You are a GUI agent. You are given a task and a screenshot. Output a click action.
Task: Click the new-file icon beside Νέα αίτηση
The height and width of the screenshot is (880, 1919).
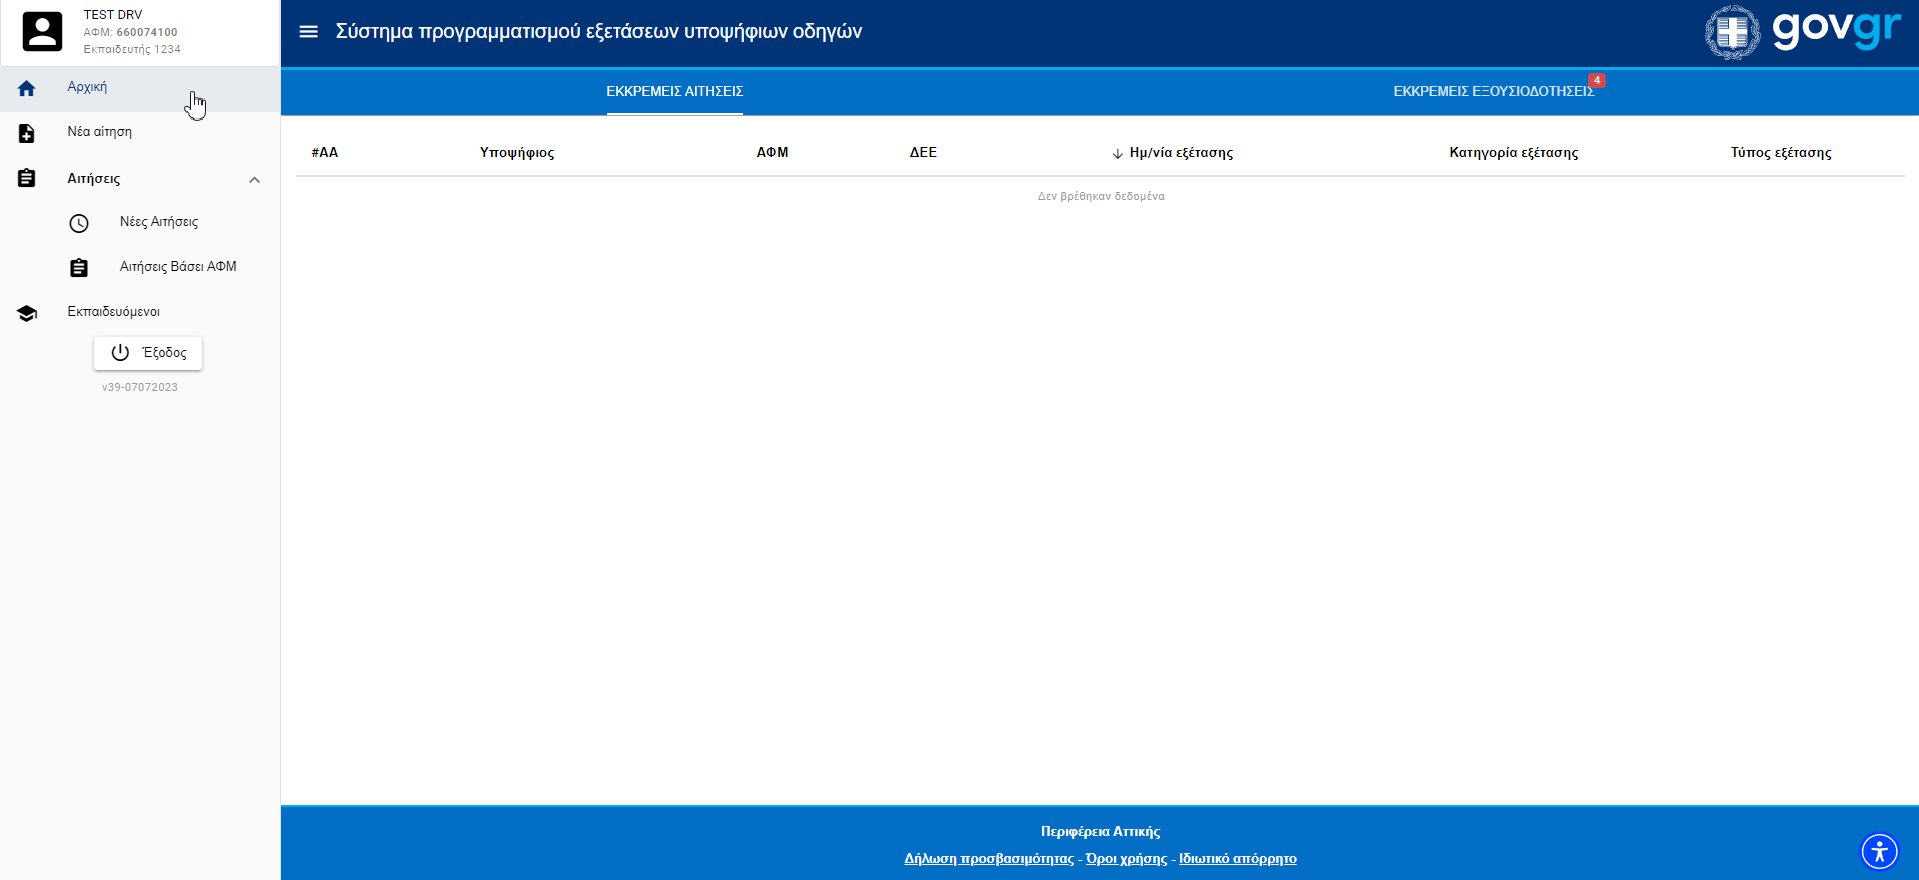27,133
